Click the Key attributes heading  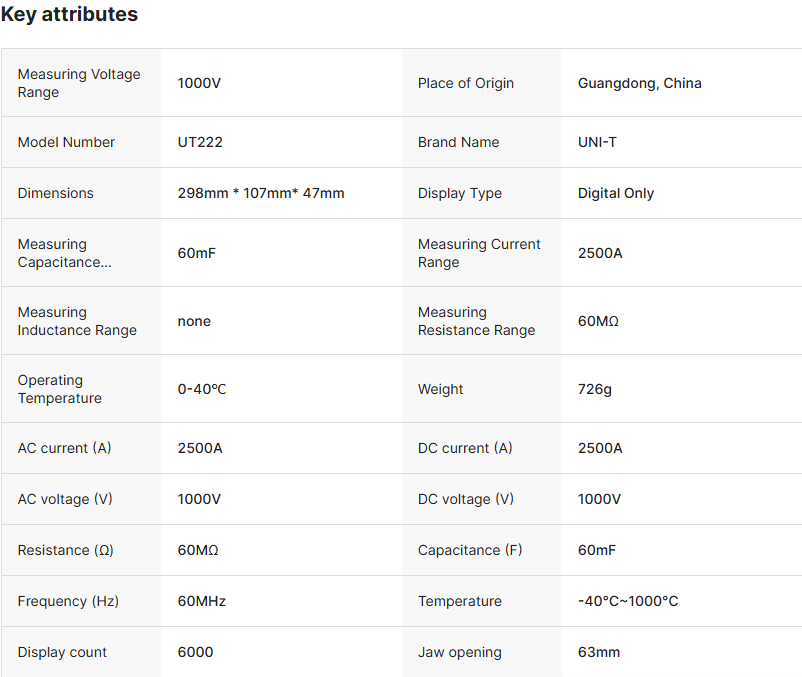coord(69,15)
